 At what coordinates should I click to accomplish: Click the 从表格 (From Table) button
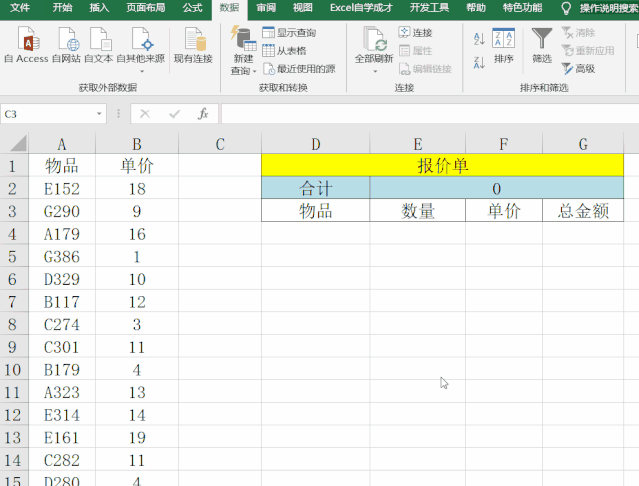[x=285, y=51]
